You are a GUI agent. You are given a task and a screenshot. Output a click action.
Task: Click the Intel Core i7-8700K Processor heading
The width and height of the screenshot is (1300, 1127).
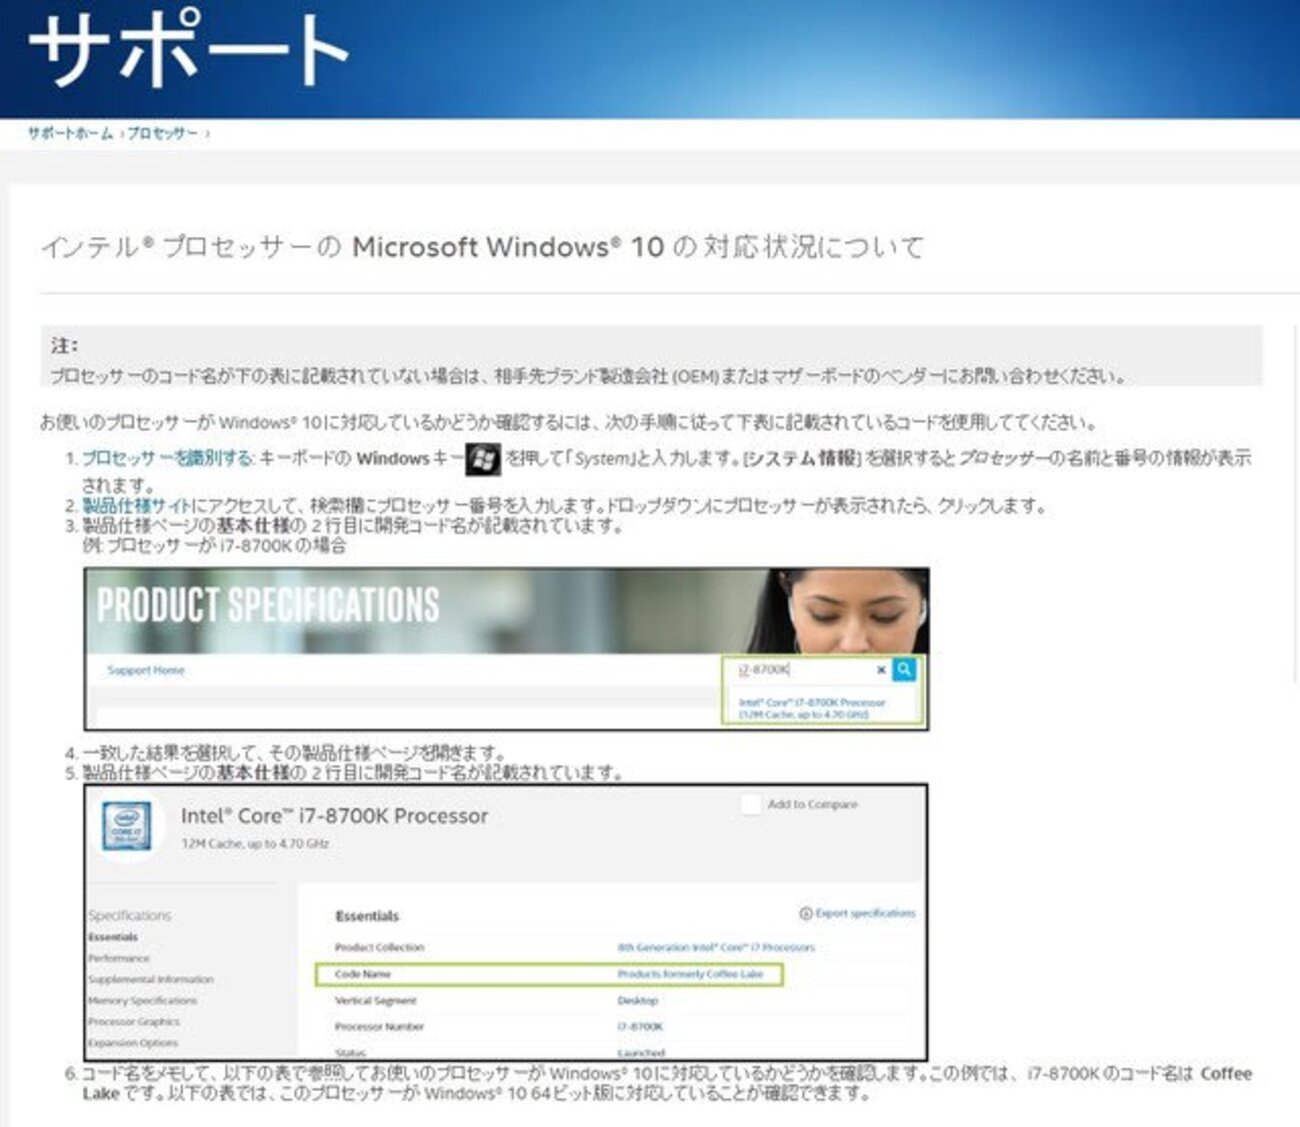tap(334, 816)
